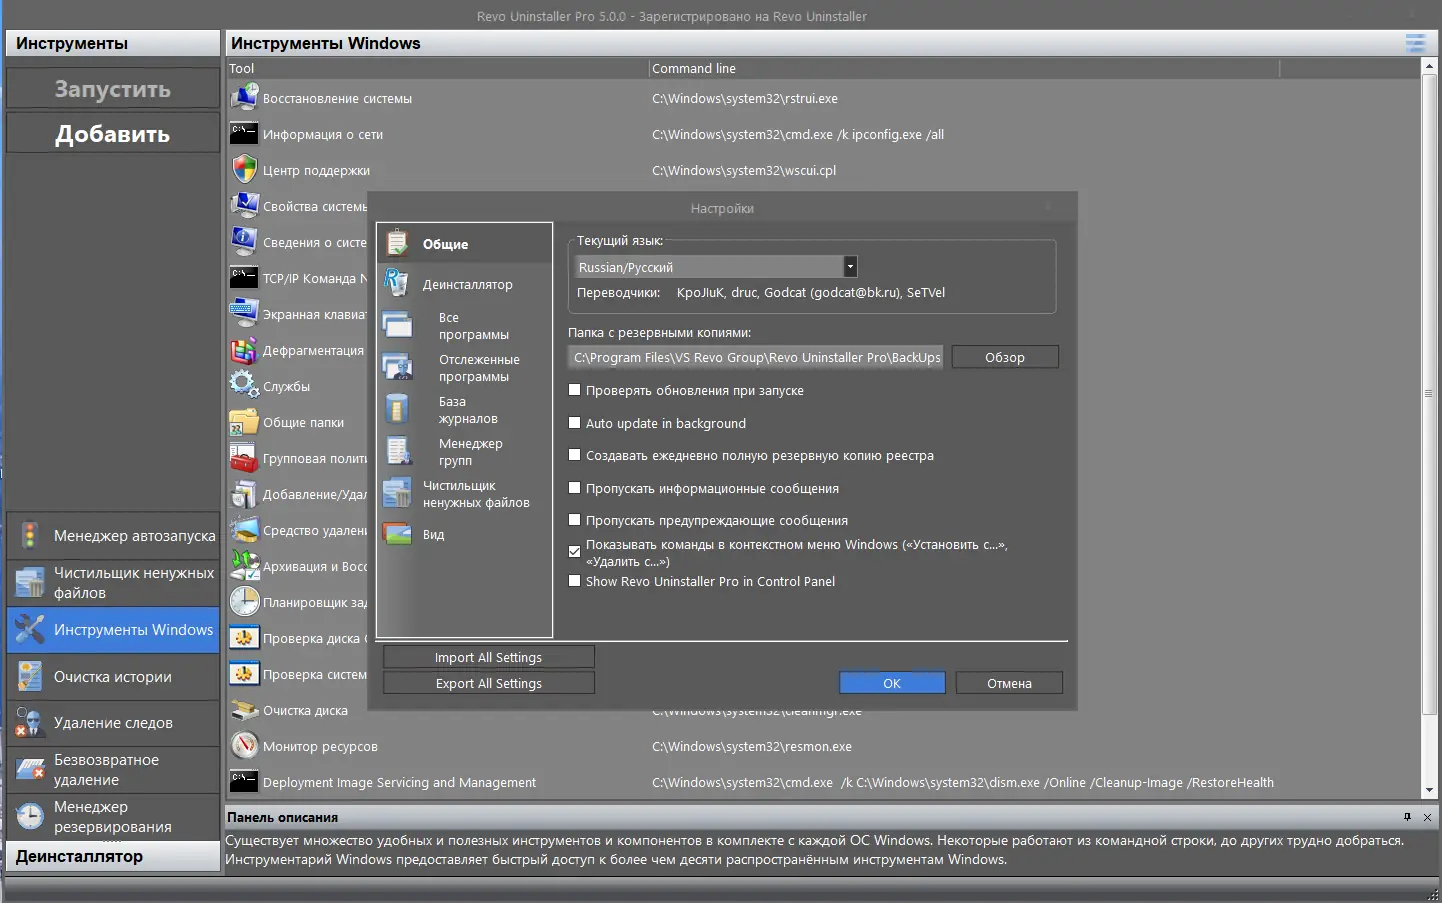Enable daily full registry backup checkbox

coord(574,455)
